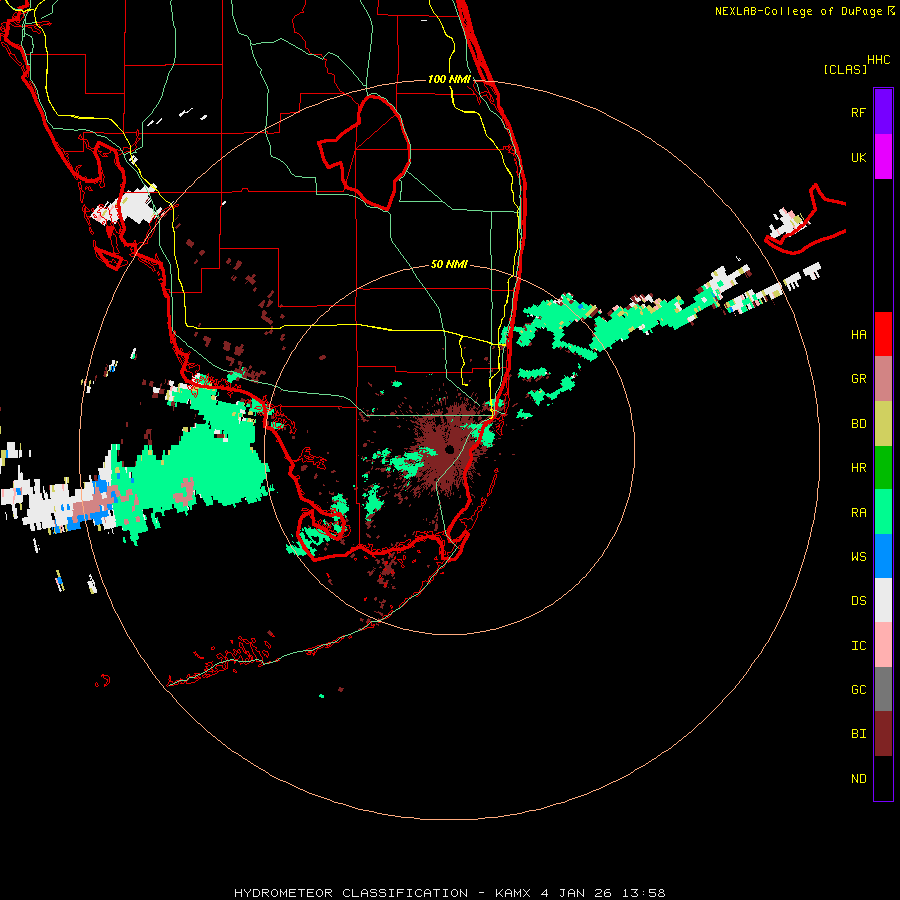The width and height of the screenshot is (900, 900).
Task: Click the BI brown legend swatch
Action: click(x=883, y=734)
